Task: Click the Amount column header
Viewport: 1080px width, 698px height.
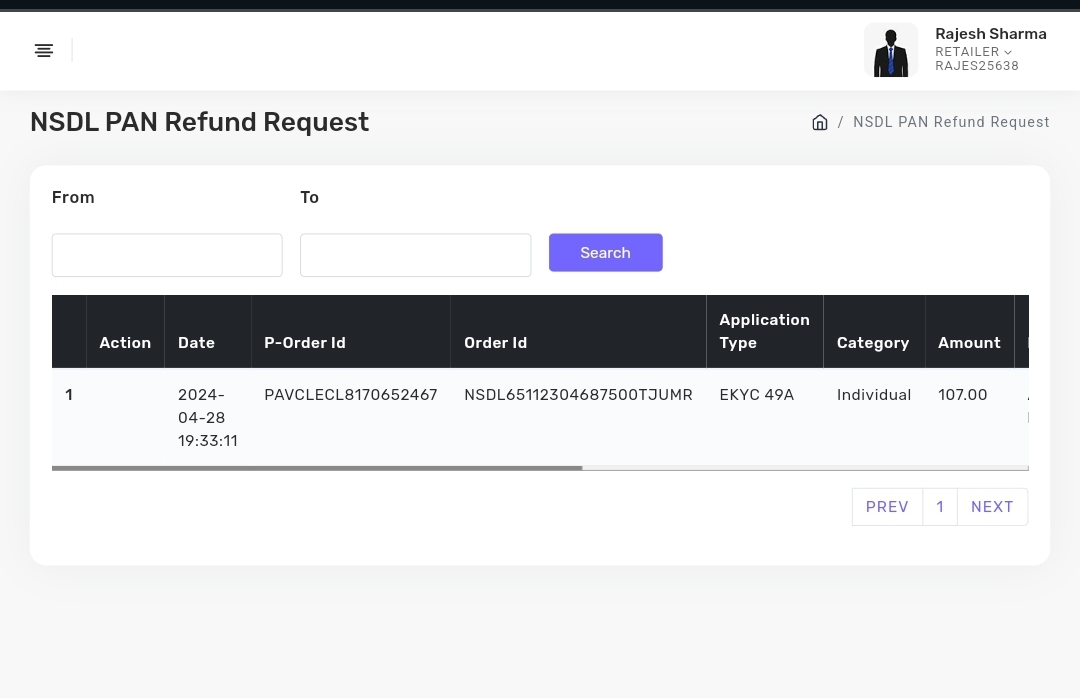Action: tap(969, 343)
